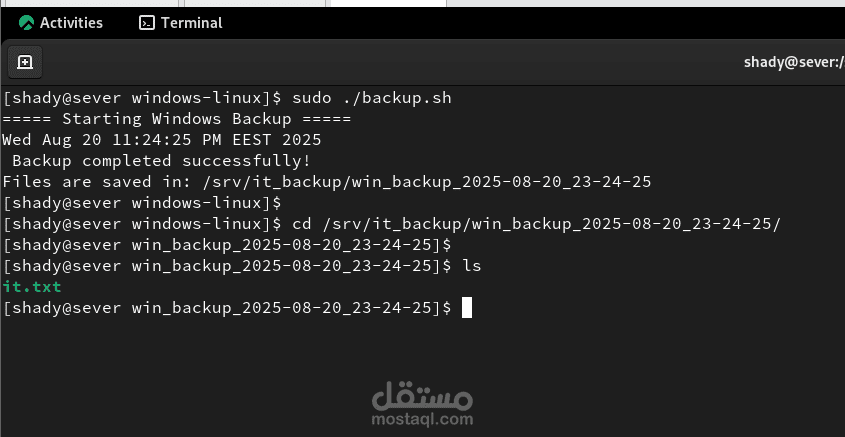Click the green logo beside Activities
The width and height of the screenshot is (845, 437).
point(26,22)
